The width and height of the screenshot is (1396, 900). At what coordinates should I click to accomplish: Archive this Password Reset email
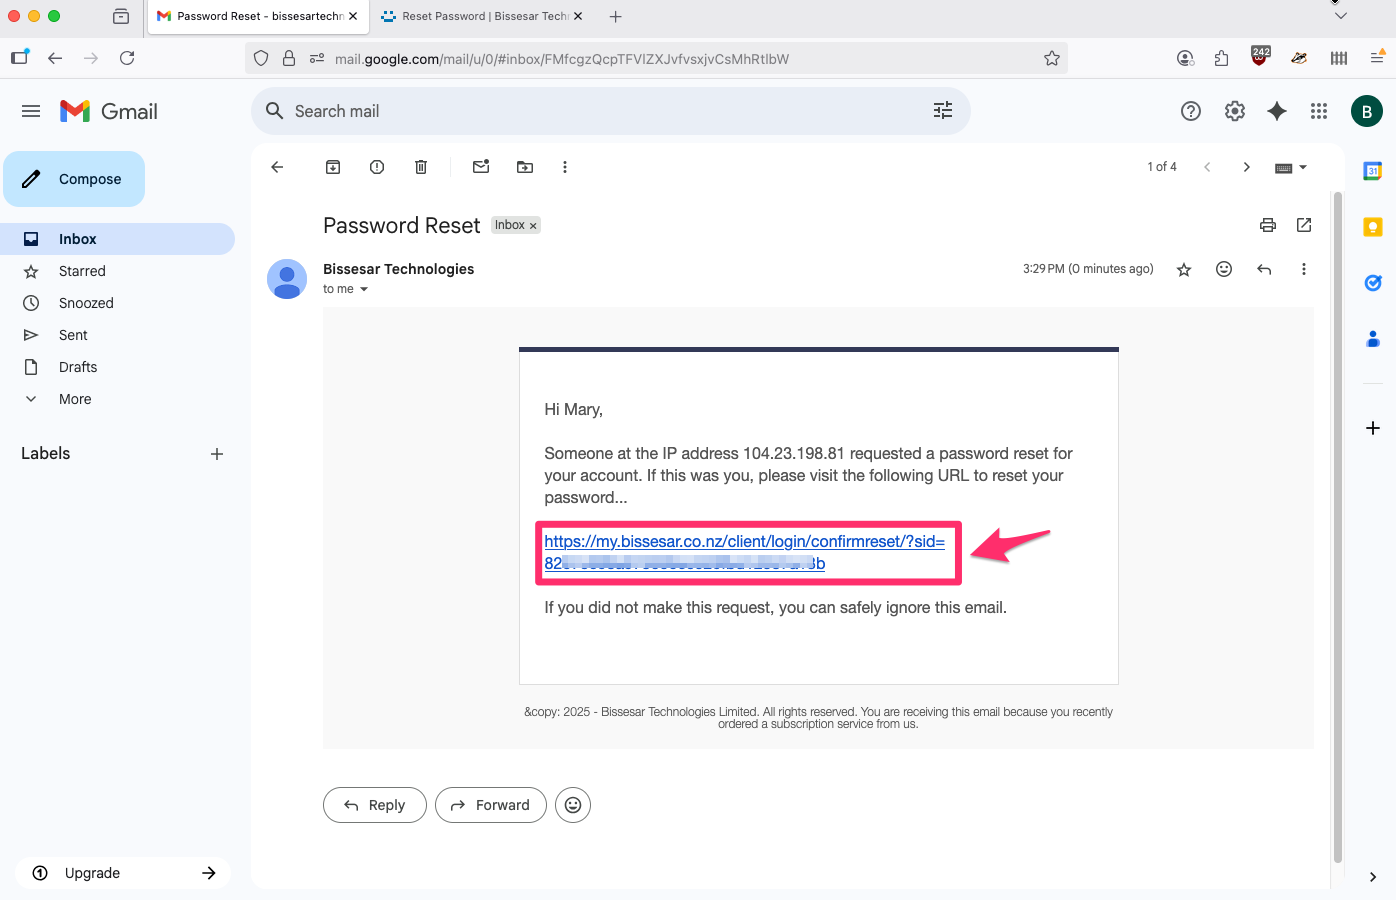(333, 167)
